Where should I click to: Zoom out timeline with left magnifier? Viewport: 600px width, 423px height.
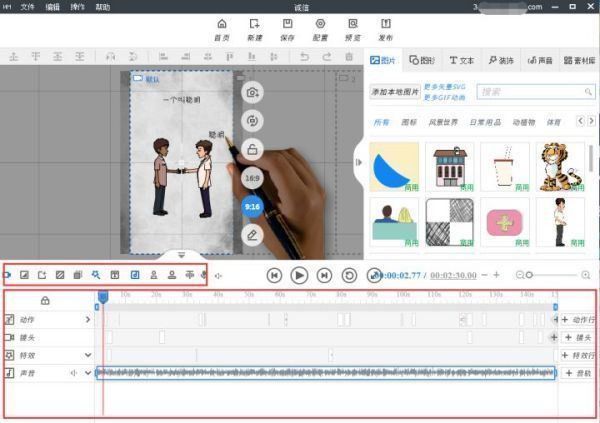[520, 275]
